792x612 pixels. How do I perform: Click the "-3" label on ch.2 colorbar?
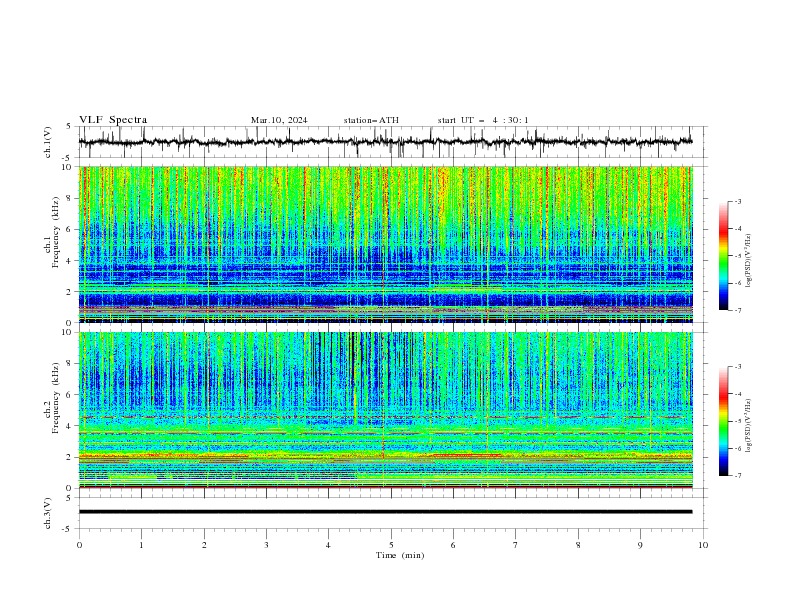point(737,367)
